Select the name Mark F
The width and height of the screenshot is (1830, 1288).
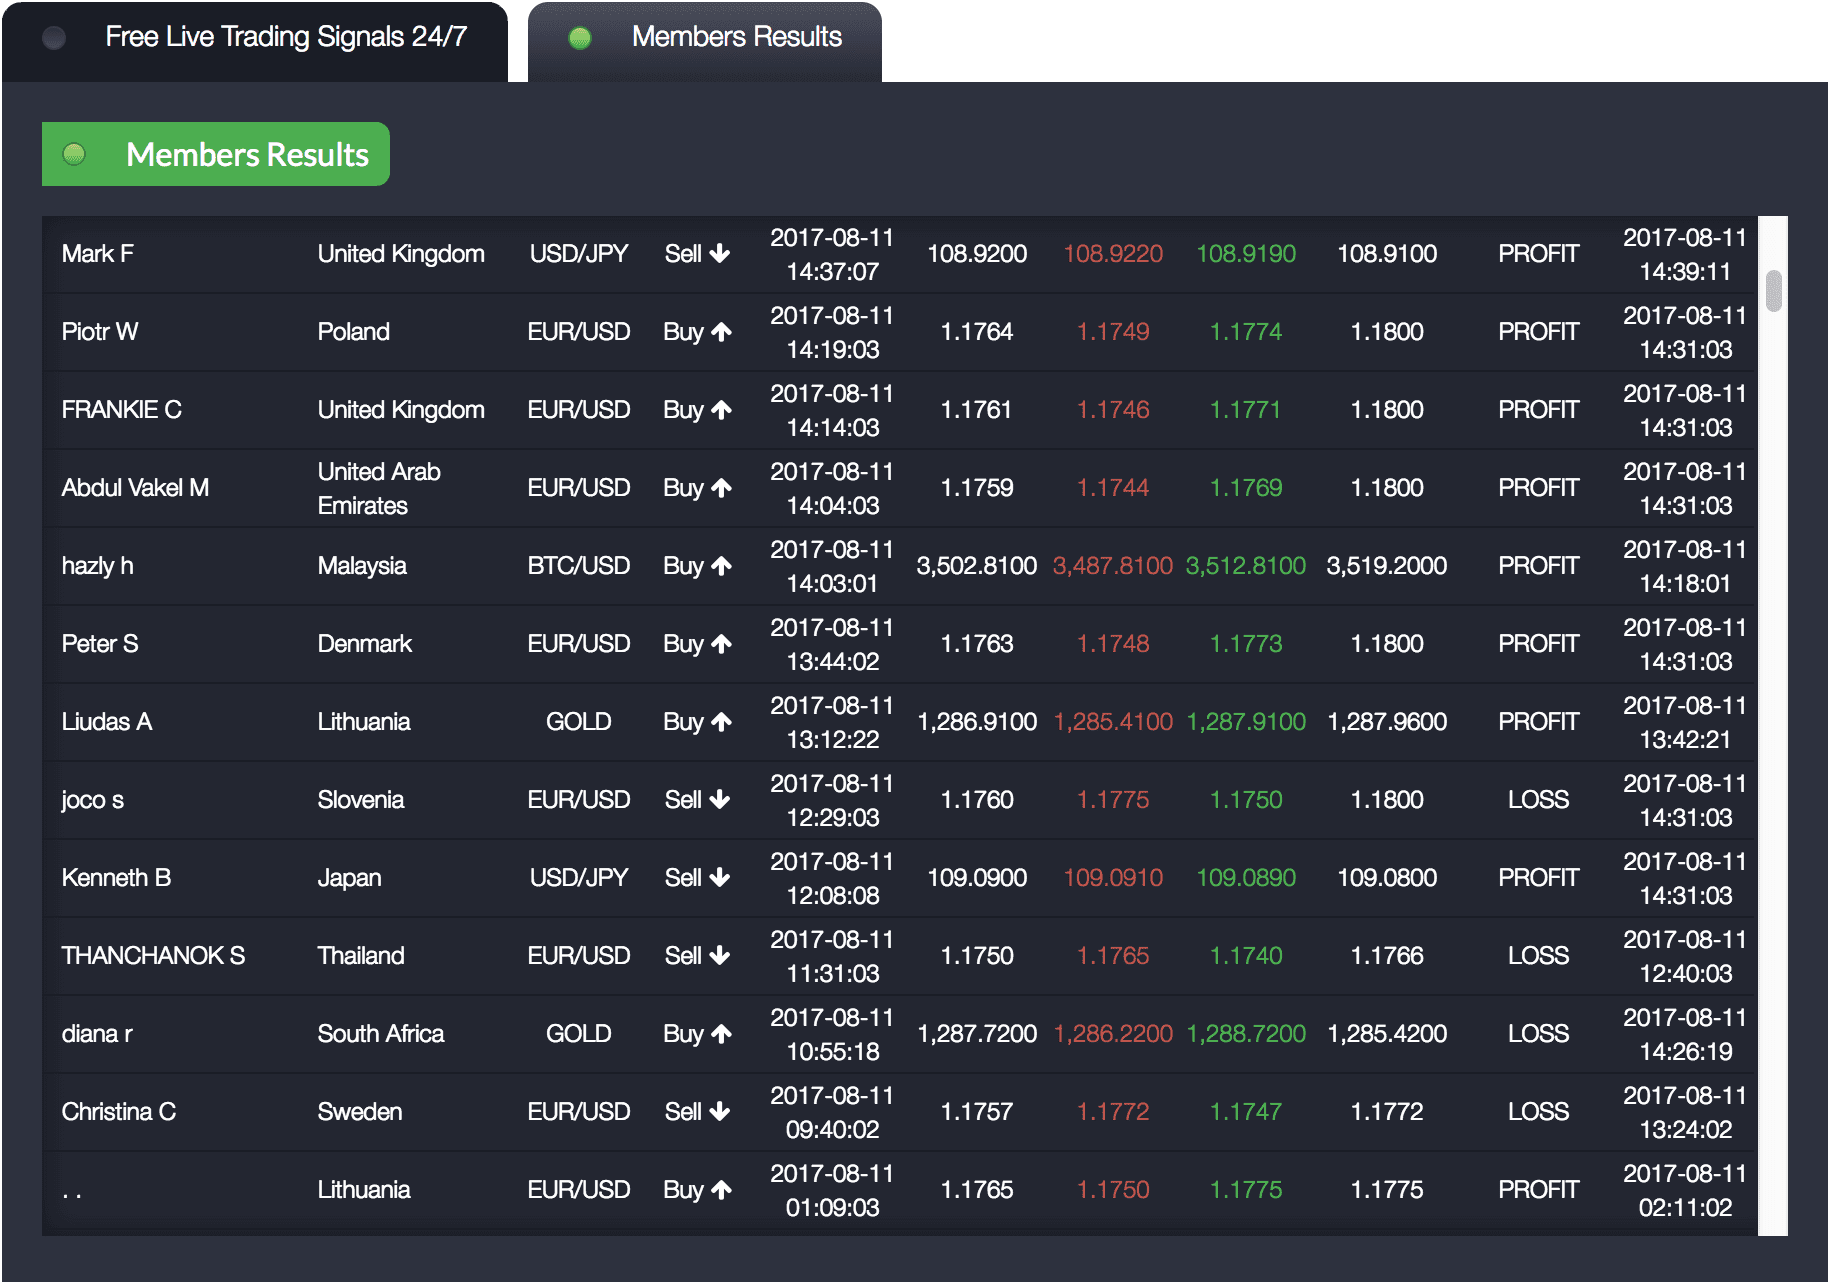pos(97,254)
